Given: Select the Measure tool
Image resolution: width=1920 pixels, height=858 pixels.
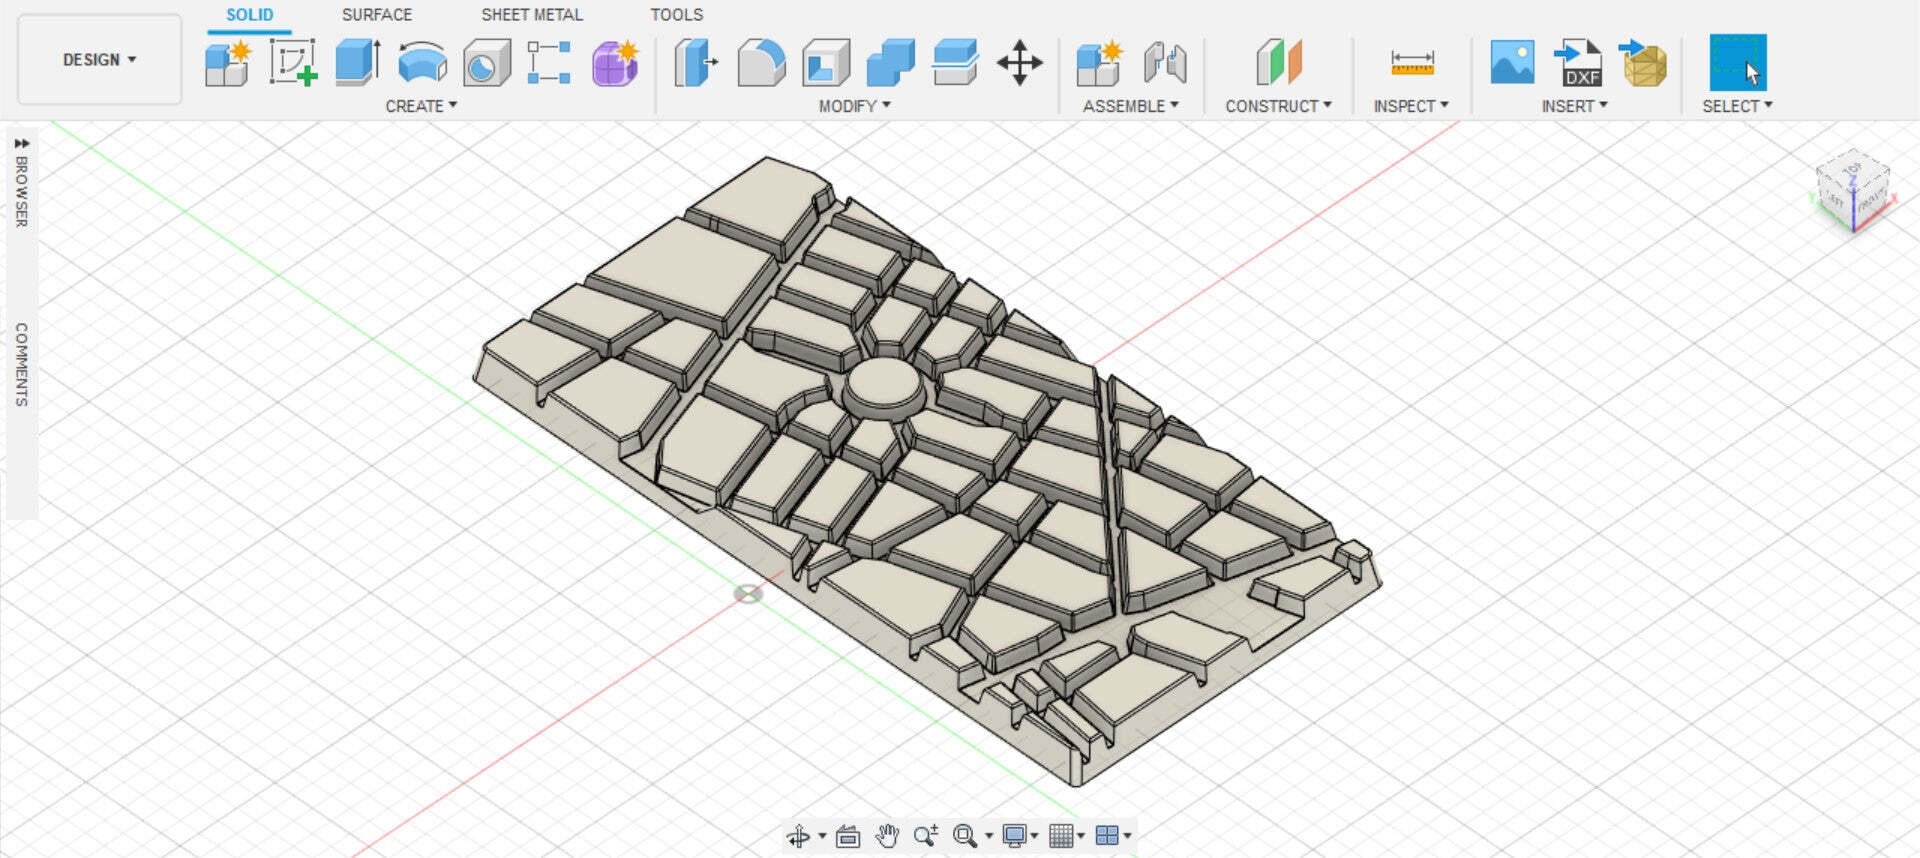Looking at the screenshot, I should point(1412,63).
